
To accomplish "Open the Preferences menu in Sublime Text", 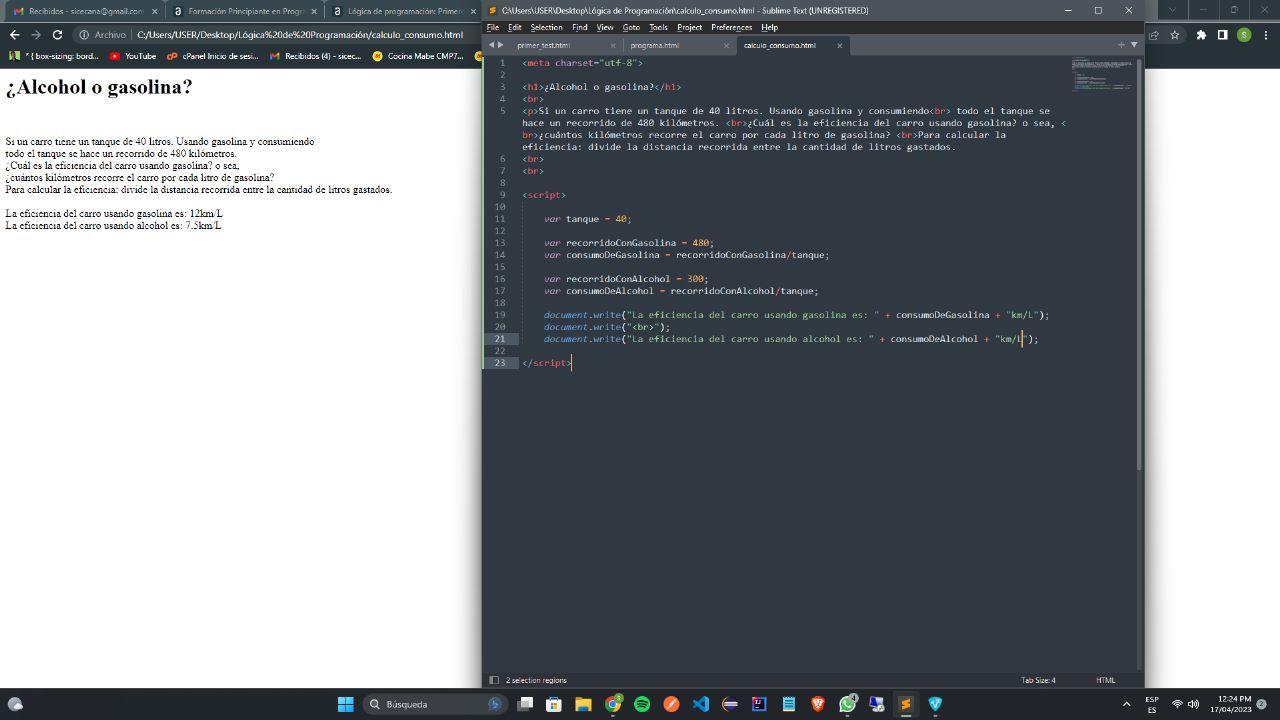I will pos(731,27).
